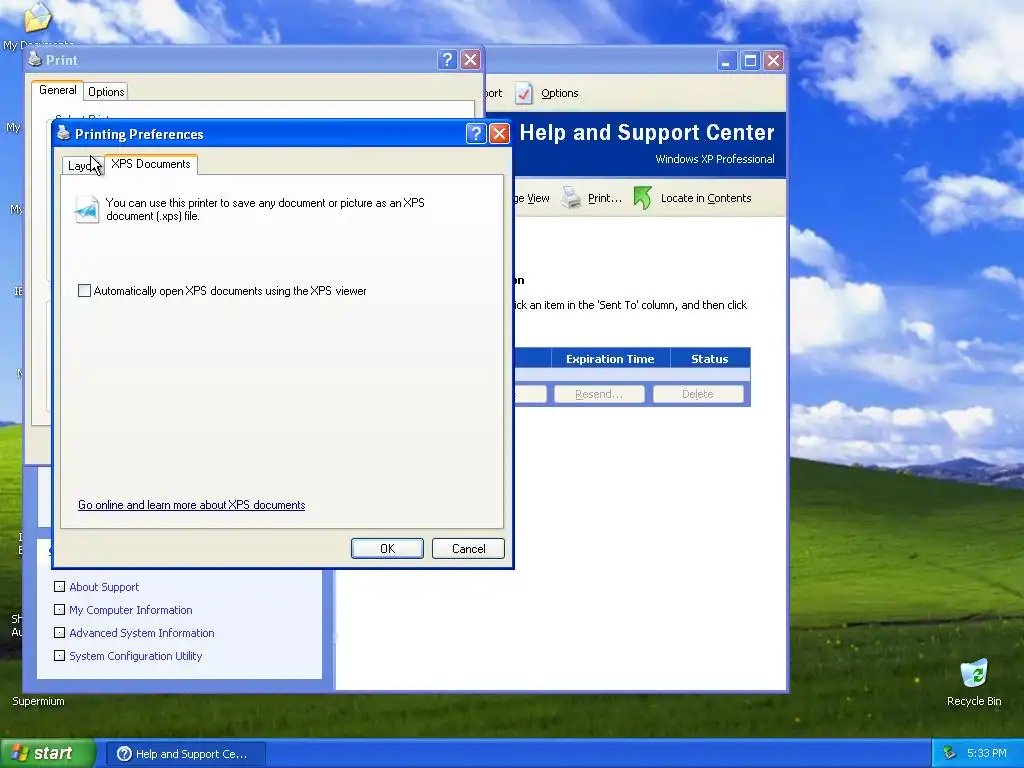Screen dimensions: 1024x768
Task: Click the Options checklist icon in Help toolbar
Action: point(524,93)
